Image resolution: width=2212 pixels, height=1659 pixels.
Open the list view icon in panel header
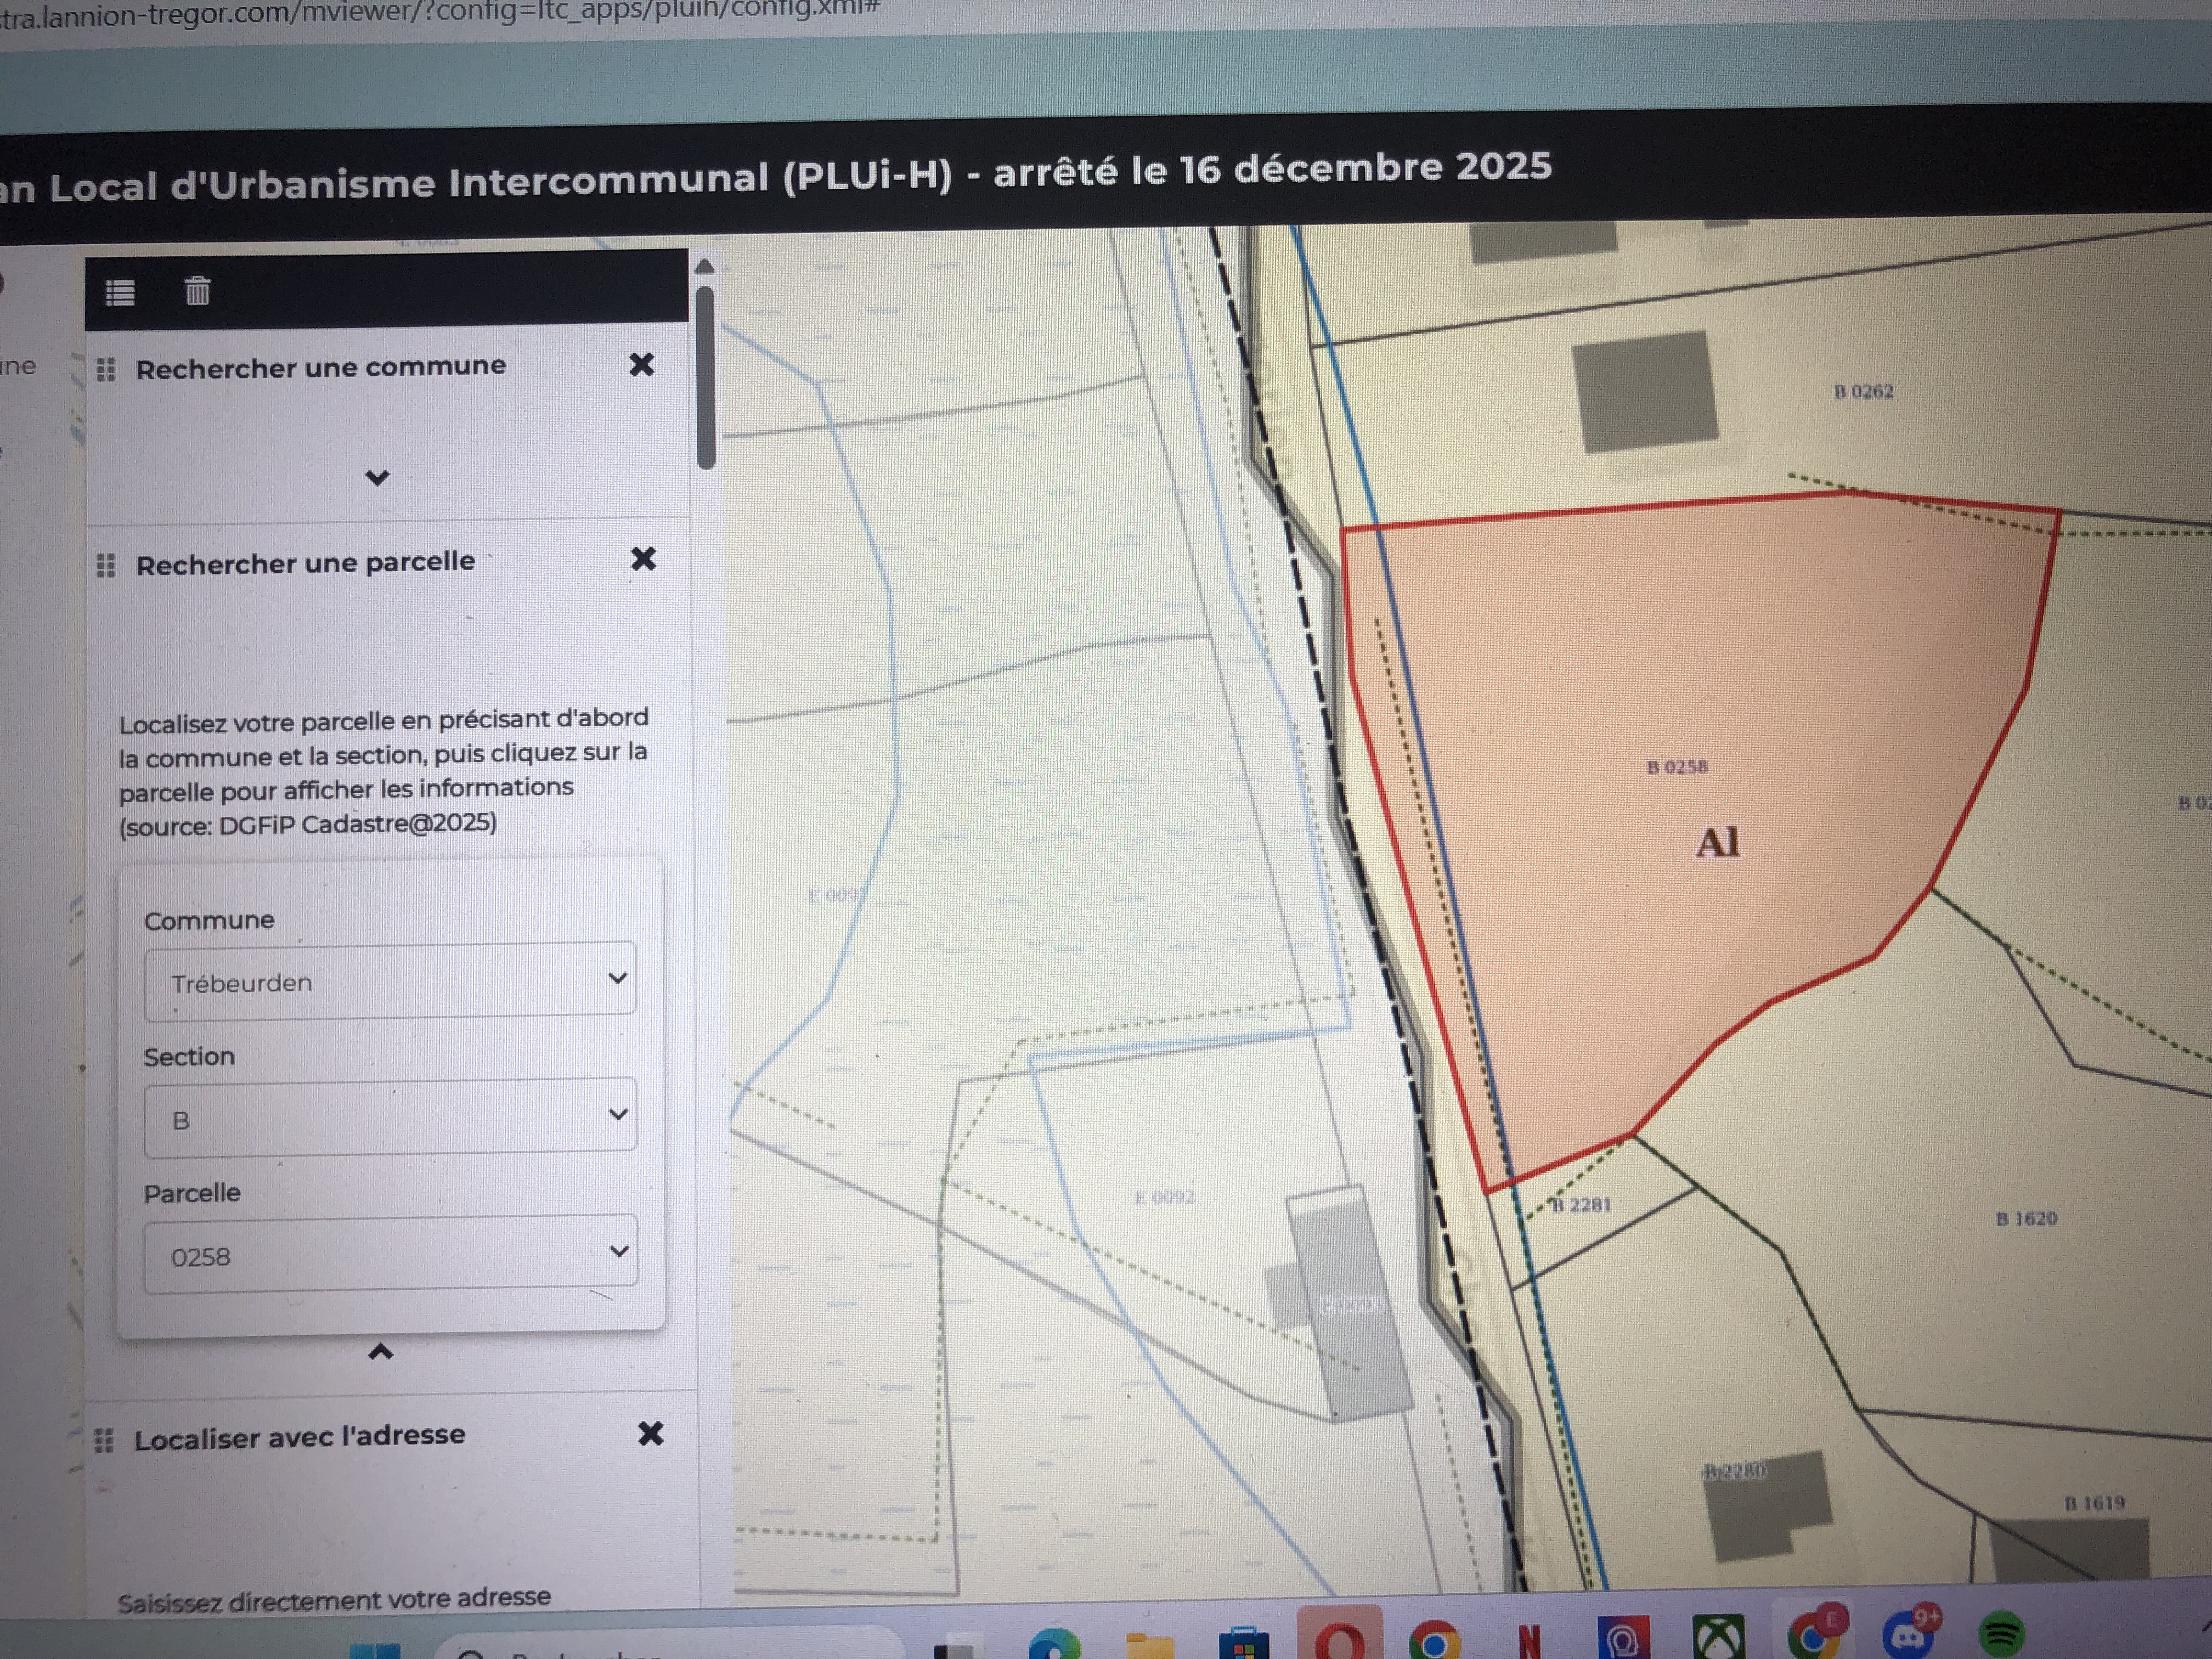tap(120, 293)
